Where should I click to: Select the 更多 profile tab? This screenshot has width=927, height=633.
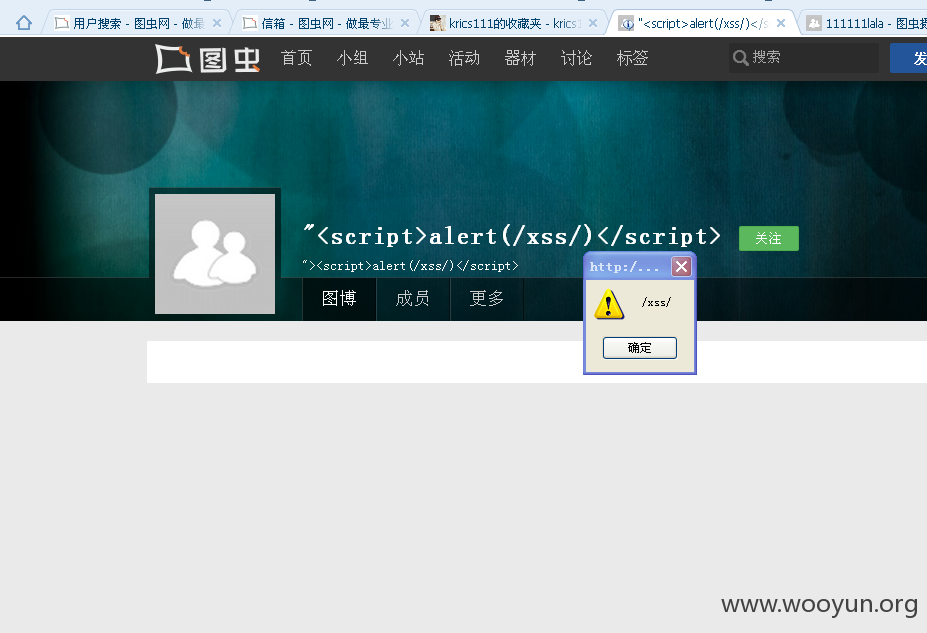(x=487, y=298)
